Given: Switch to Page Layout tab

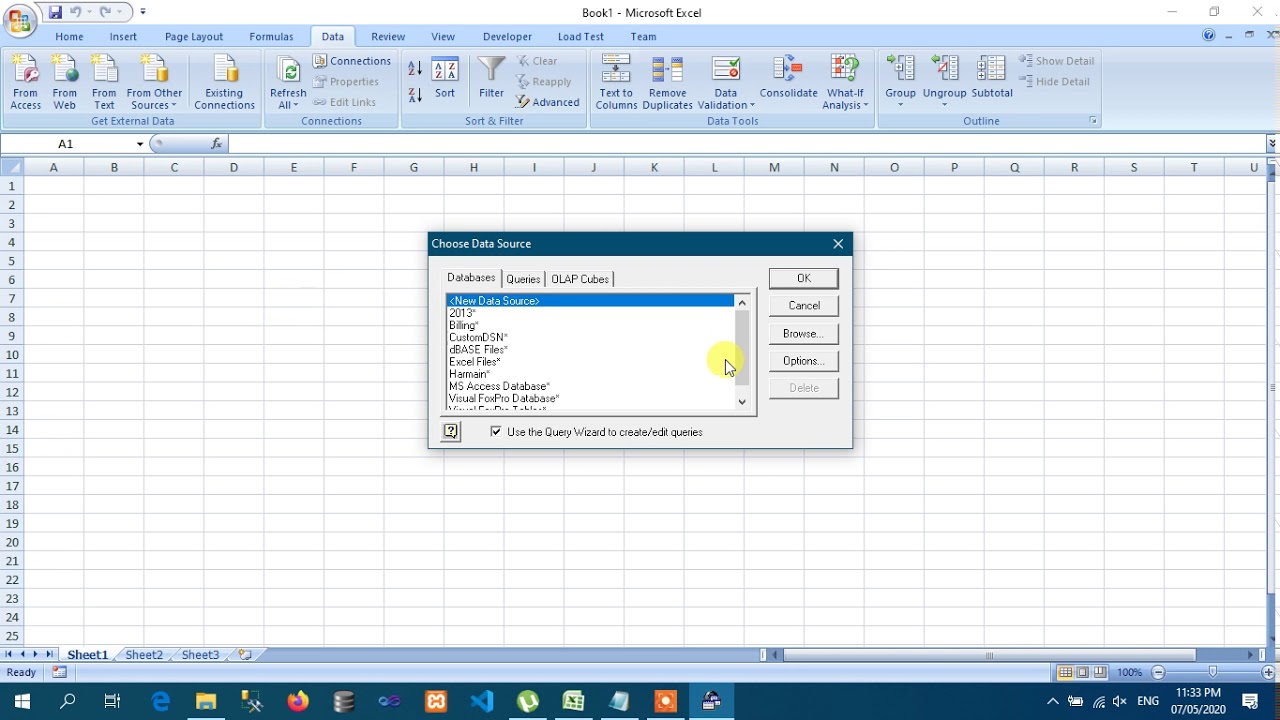Looking at the screenshot, I should tap(194, 37).
